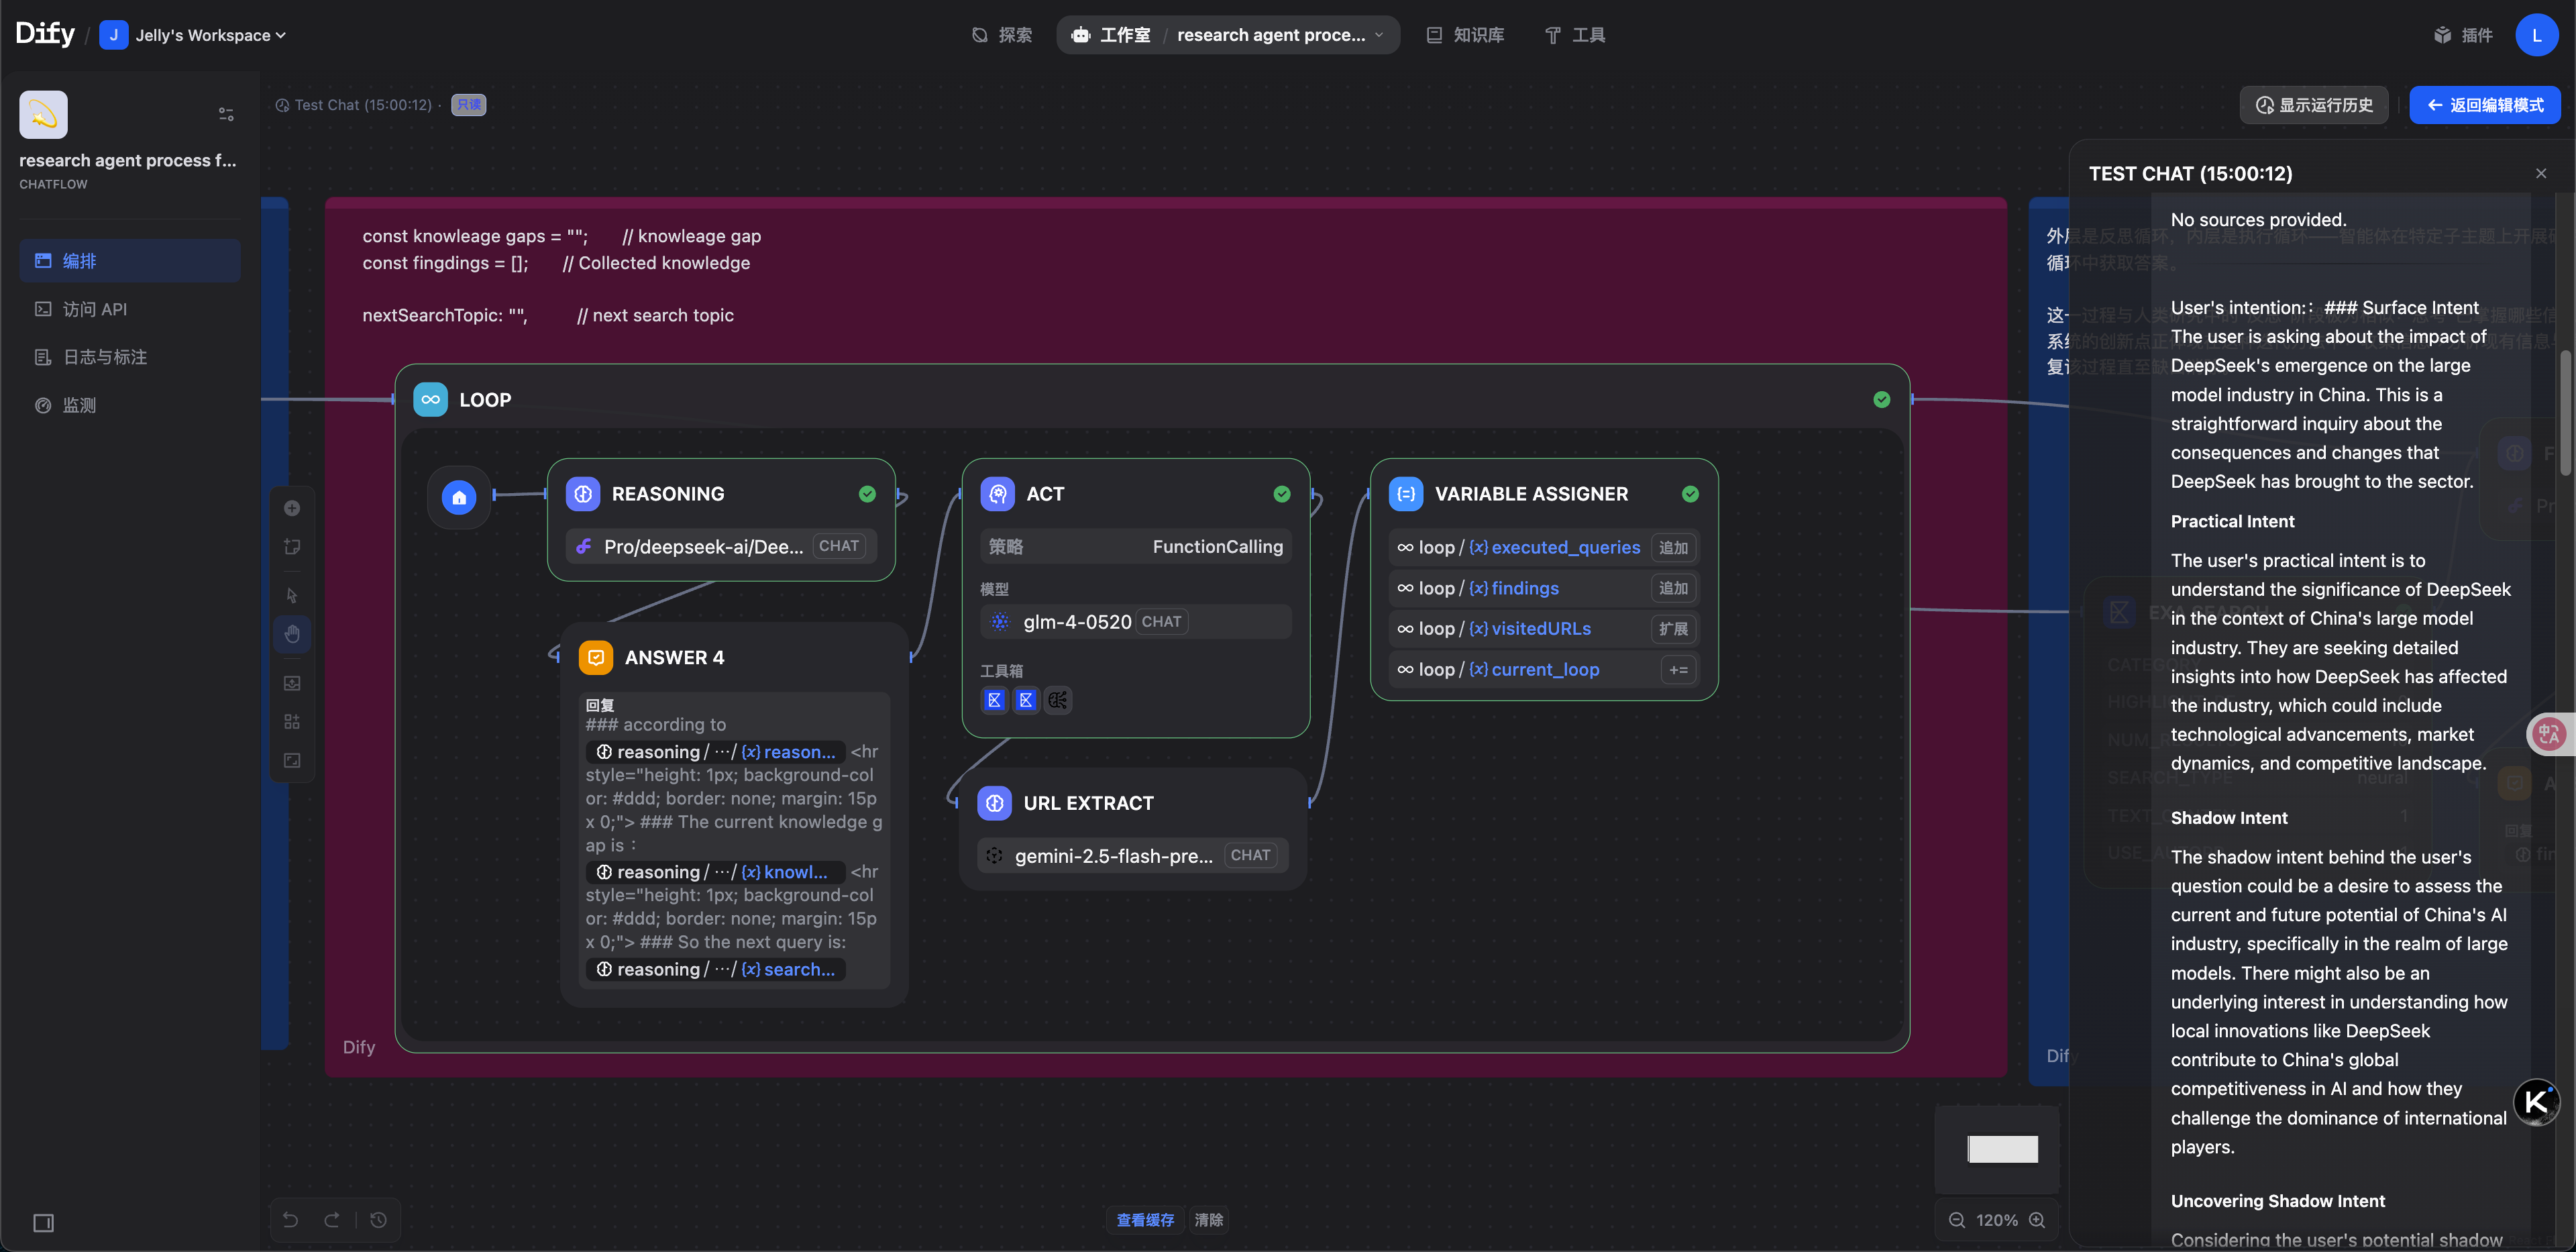Click 返回编辑模式 button
Image resolution: width=2576 pixels, height=1252 pixels.
point(2484,105)
